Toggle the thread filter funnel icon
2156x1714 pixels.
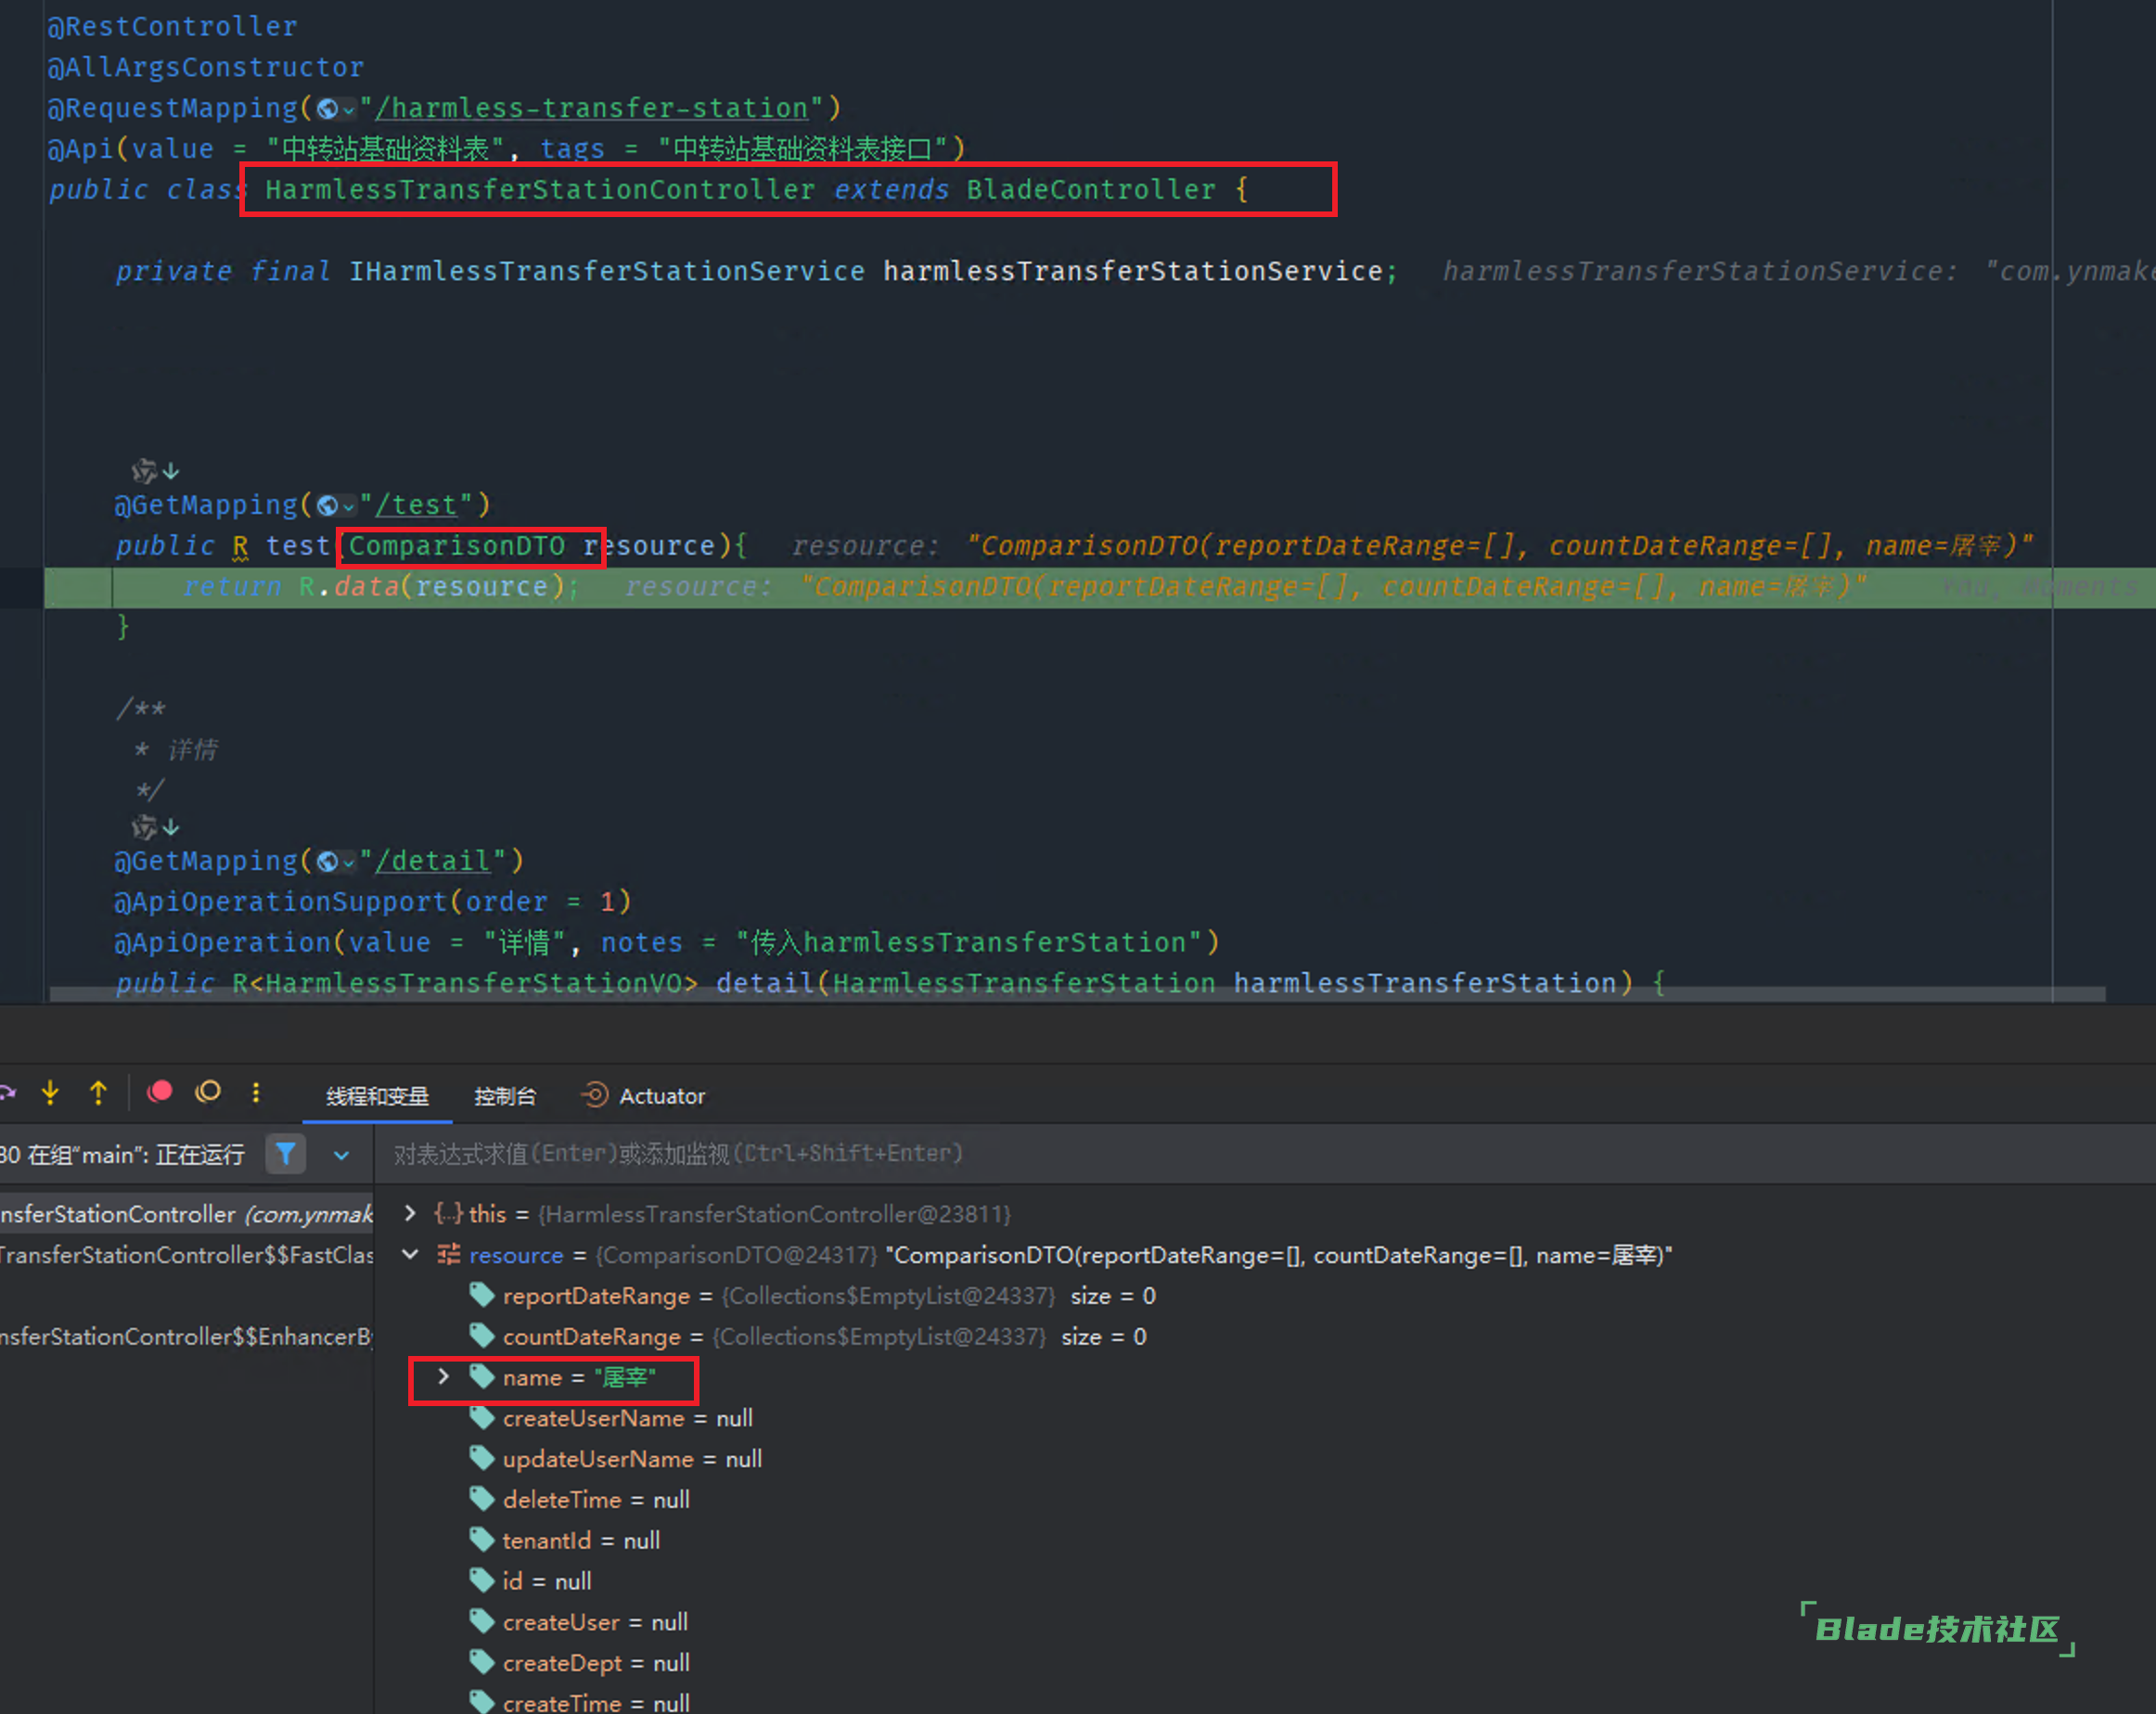coord(285,1154)
